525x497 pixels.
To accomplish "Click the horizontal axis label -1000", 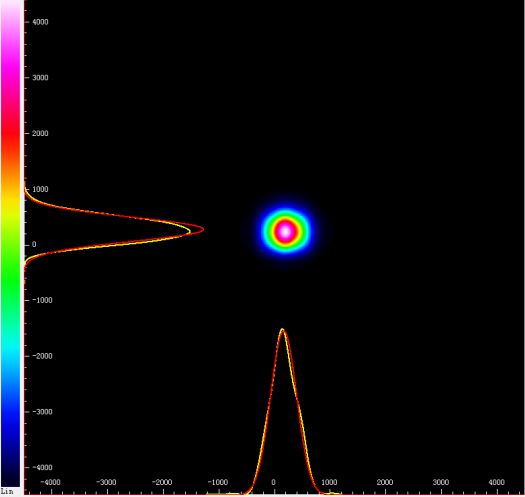I will tap(218, 482).
